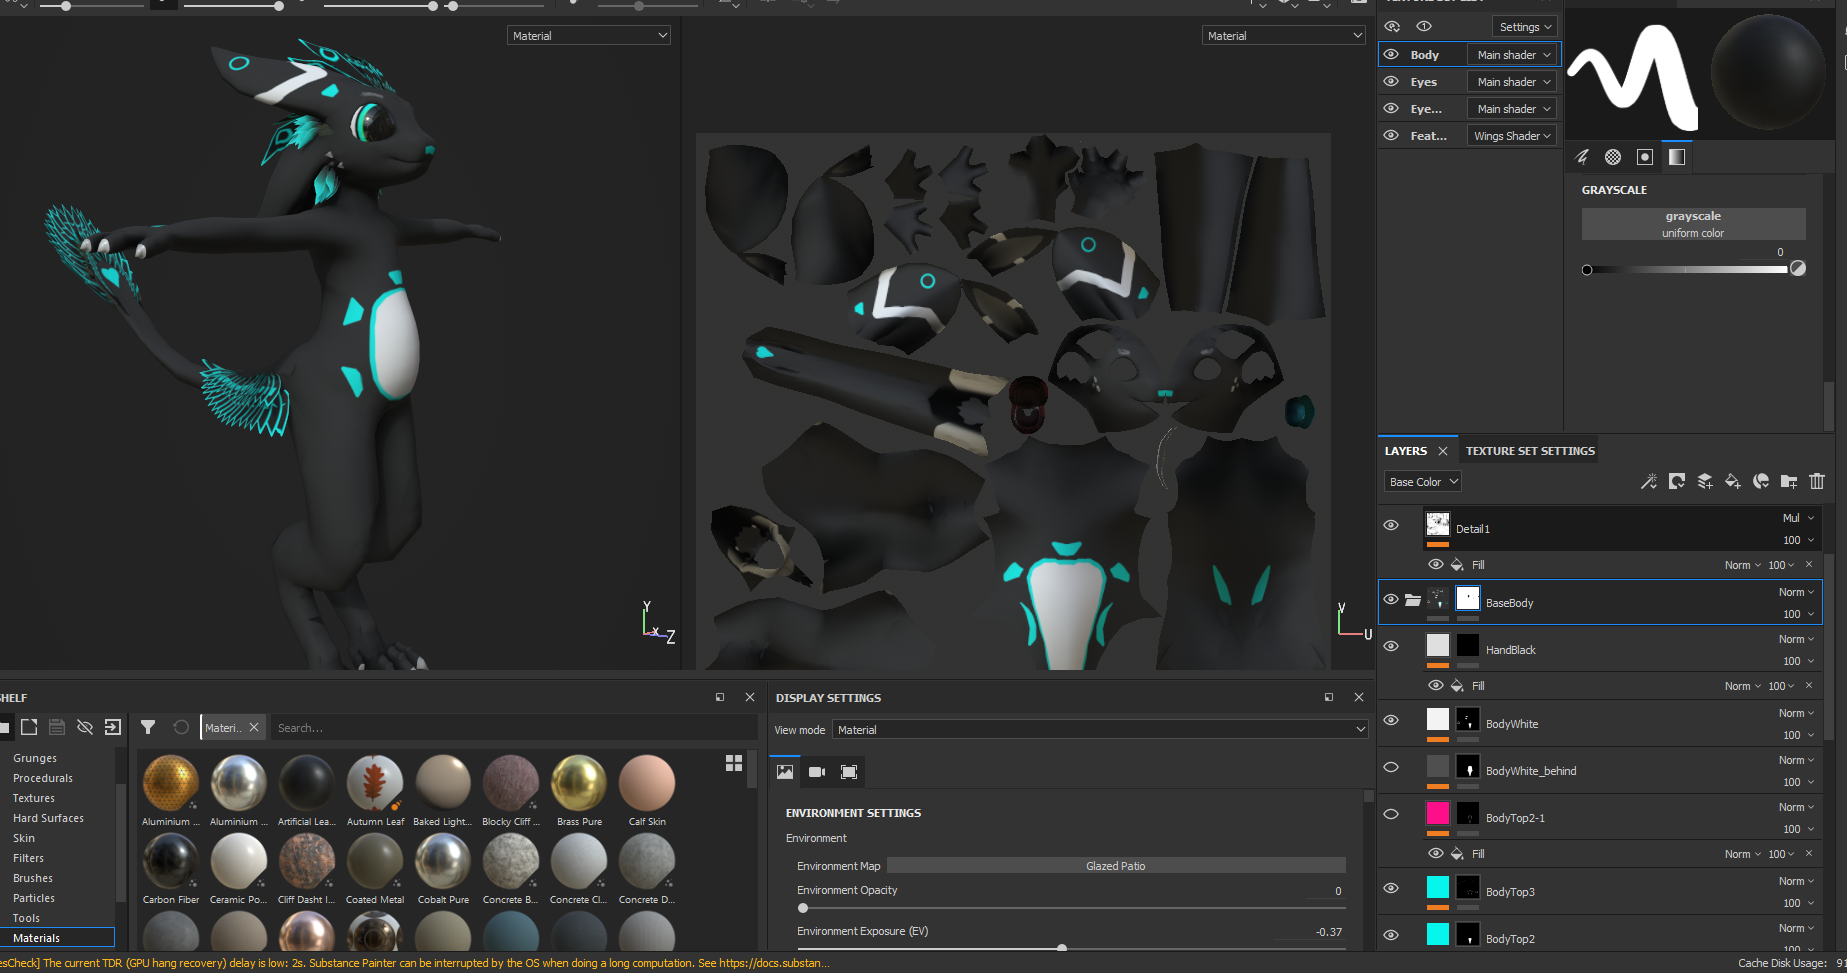
Task: Click the Environment Opacity slider handle
Action: coord(803,908)
